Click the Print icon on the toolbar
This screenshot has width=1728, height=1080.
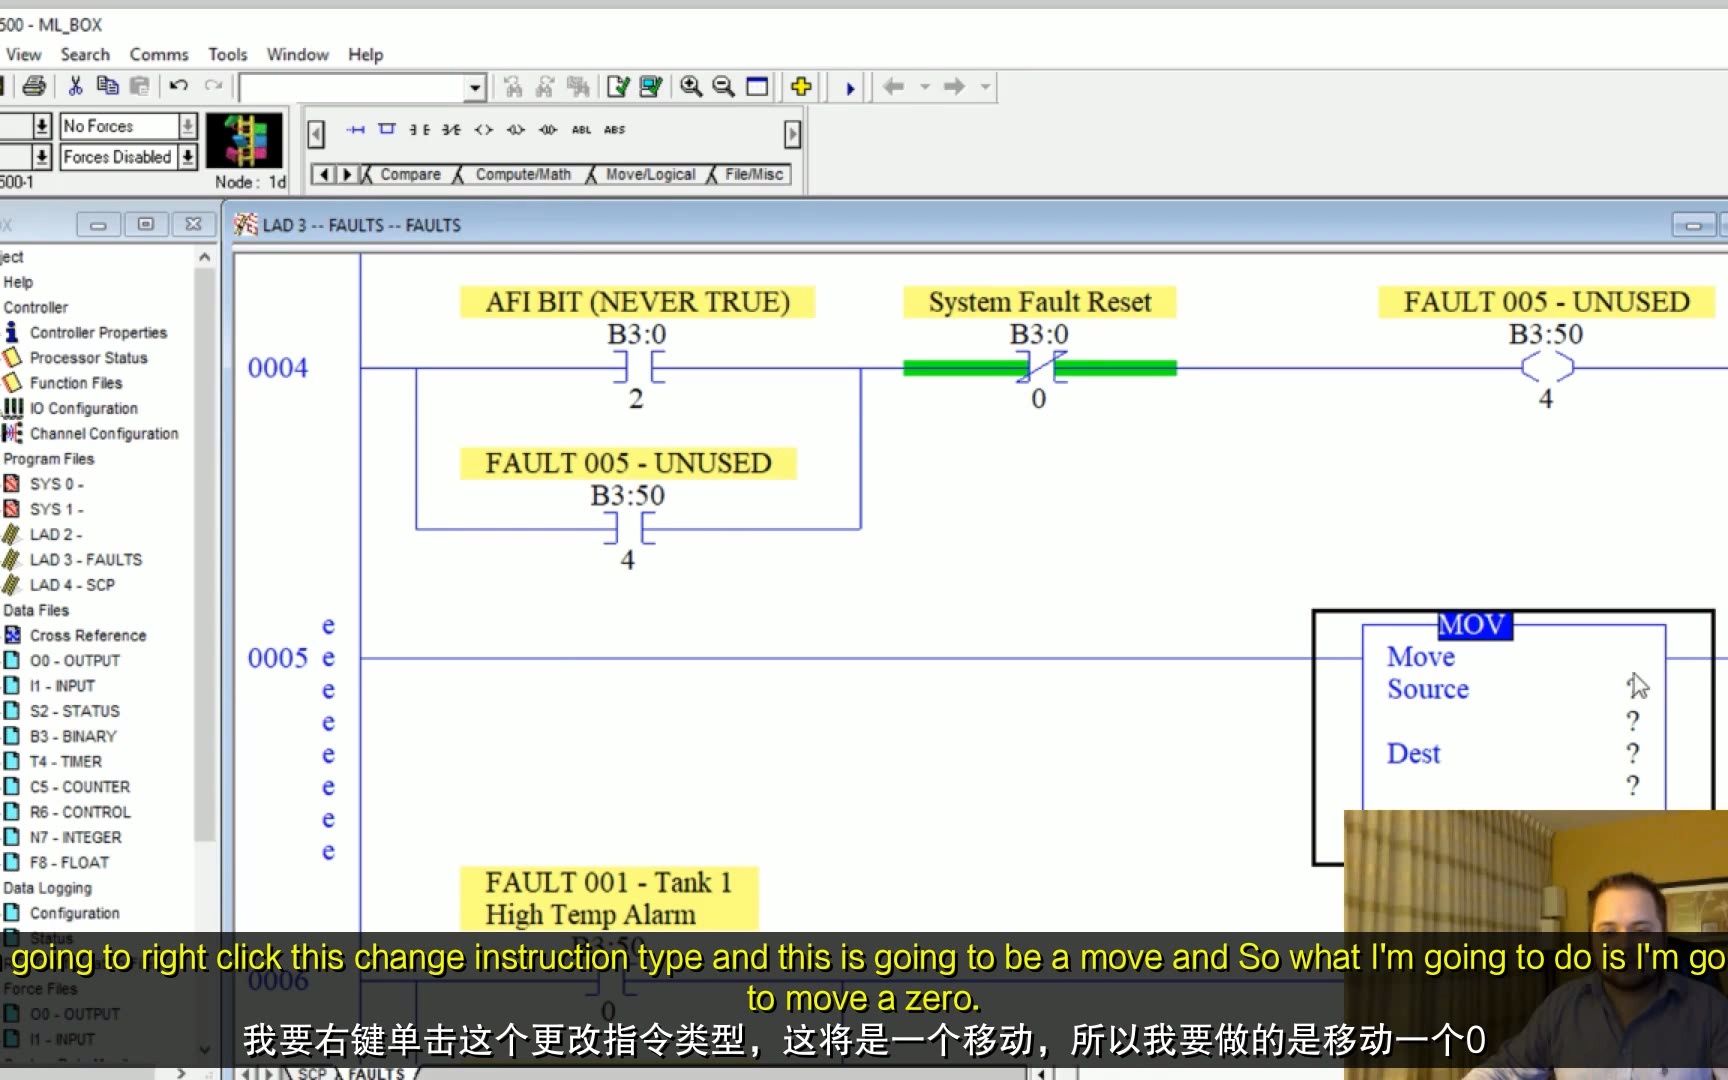[x=33, y=86]
